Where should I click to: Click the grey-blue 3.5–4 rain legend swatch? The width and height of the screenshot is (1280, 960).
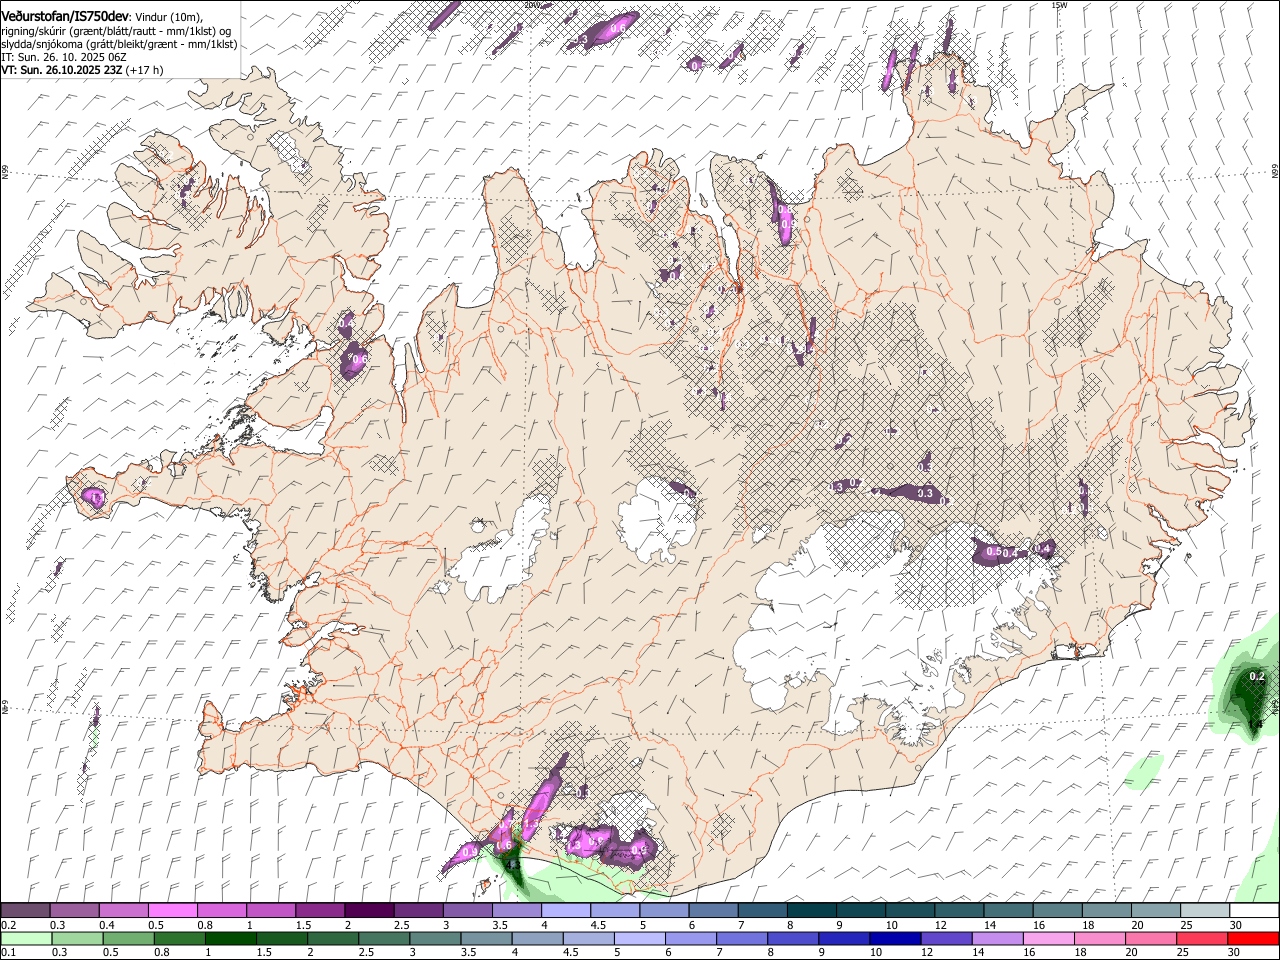(486, 939)
